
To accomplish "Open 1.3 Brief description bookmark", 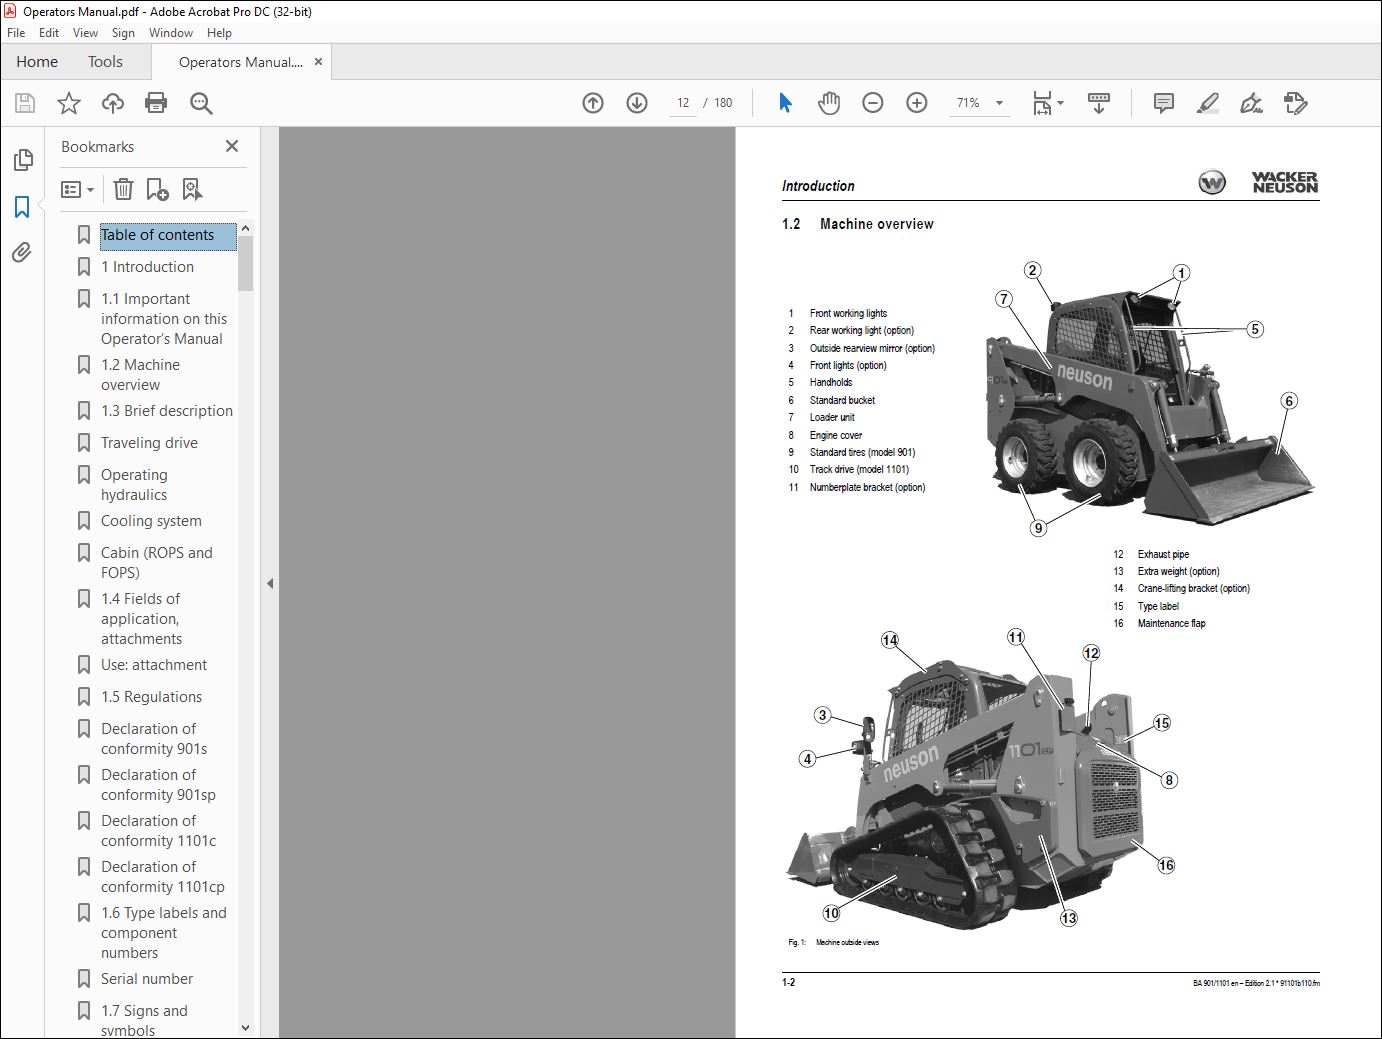I will [x=167, y=411].
